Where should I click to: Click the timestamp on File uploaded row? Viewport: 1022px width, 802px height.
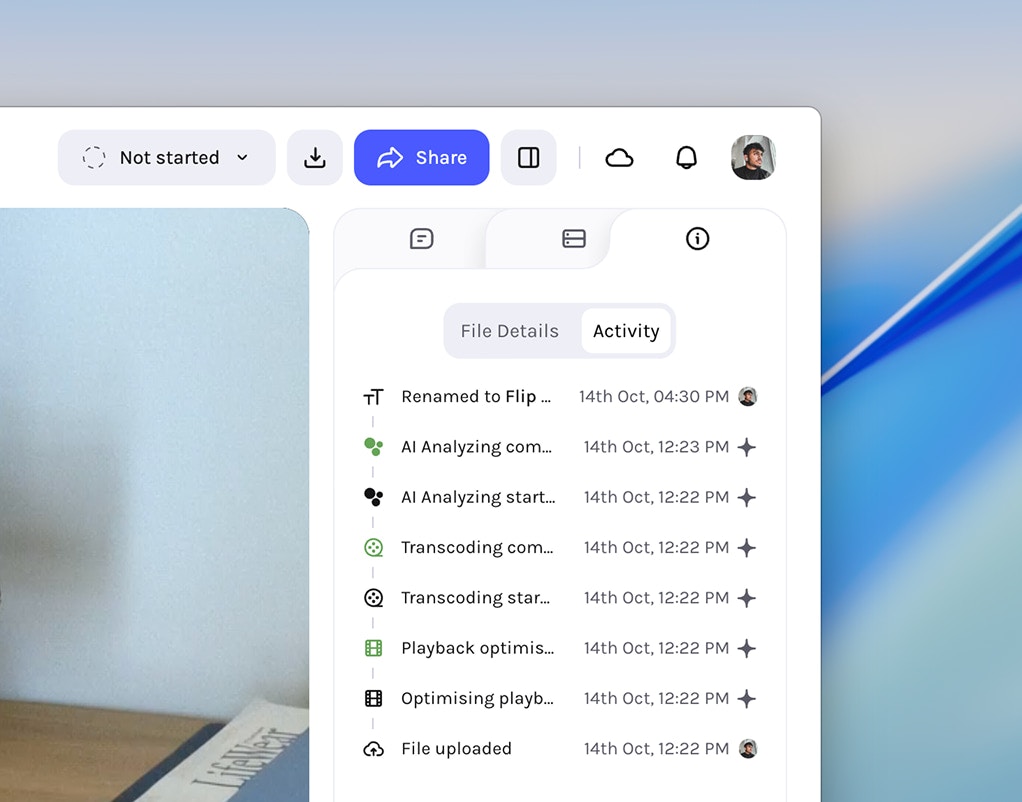coord(656,749)
